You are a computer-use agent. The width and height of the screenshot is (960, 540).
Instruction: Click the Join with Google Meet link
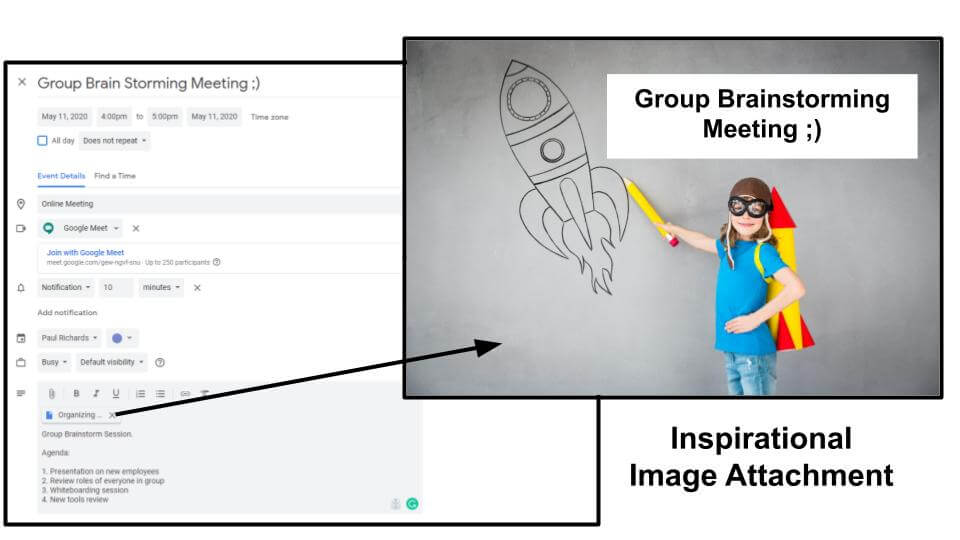pyautogui.click(x=85, y=252)
